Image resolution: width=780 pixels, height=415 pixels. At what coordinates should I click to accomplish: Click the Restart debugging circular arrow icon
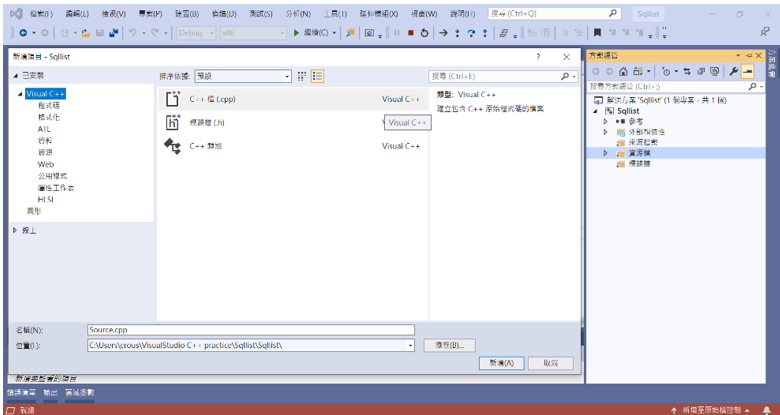coord(424,33)
